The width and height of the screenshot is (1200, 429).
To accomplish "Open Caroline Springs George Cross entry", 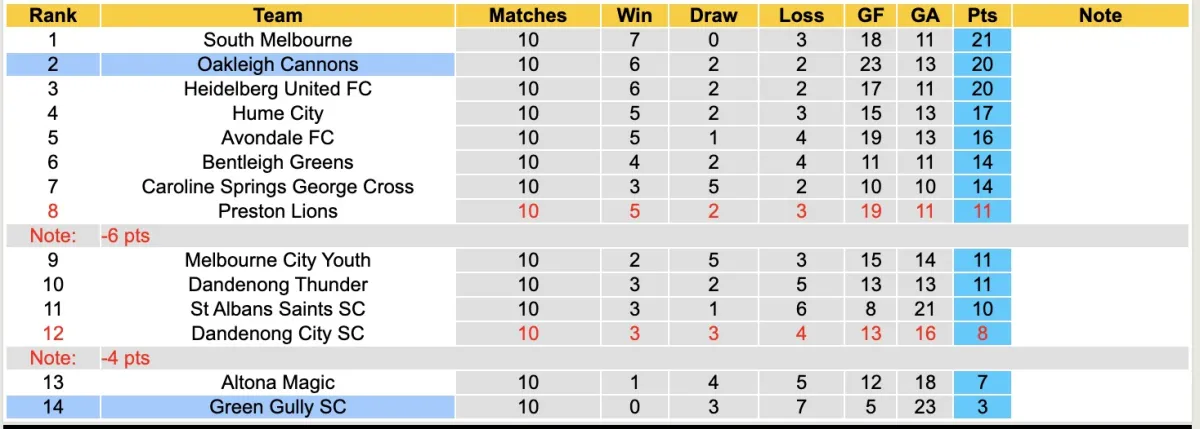I will pyautogui.click(x=277, y=186).
